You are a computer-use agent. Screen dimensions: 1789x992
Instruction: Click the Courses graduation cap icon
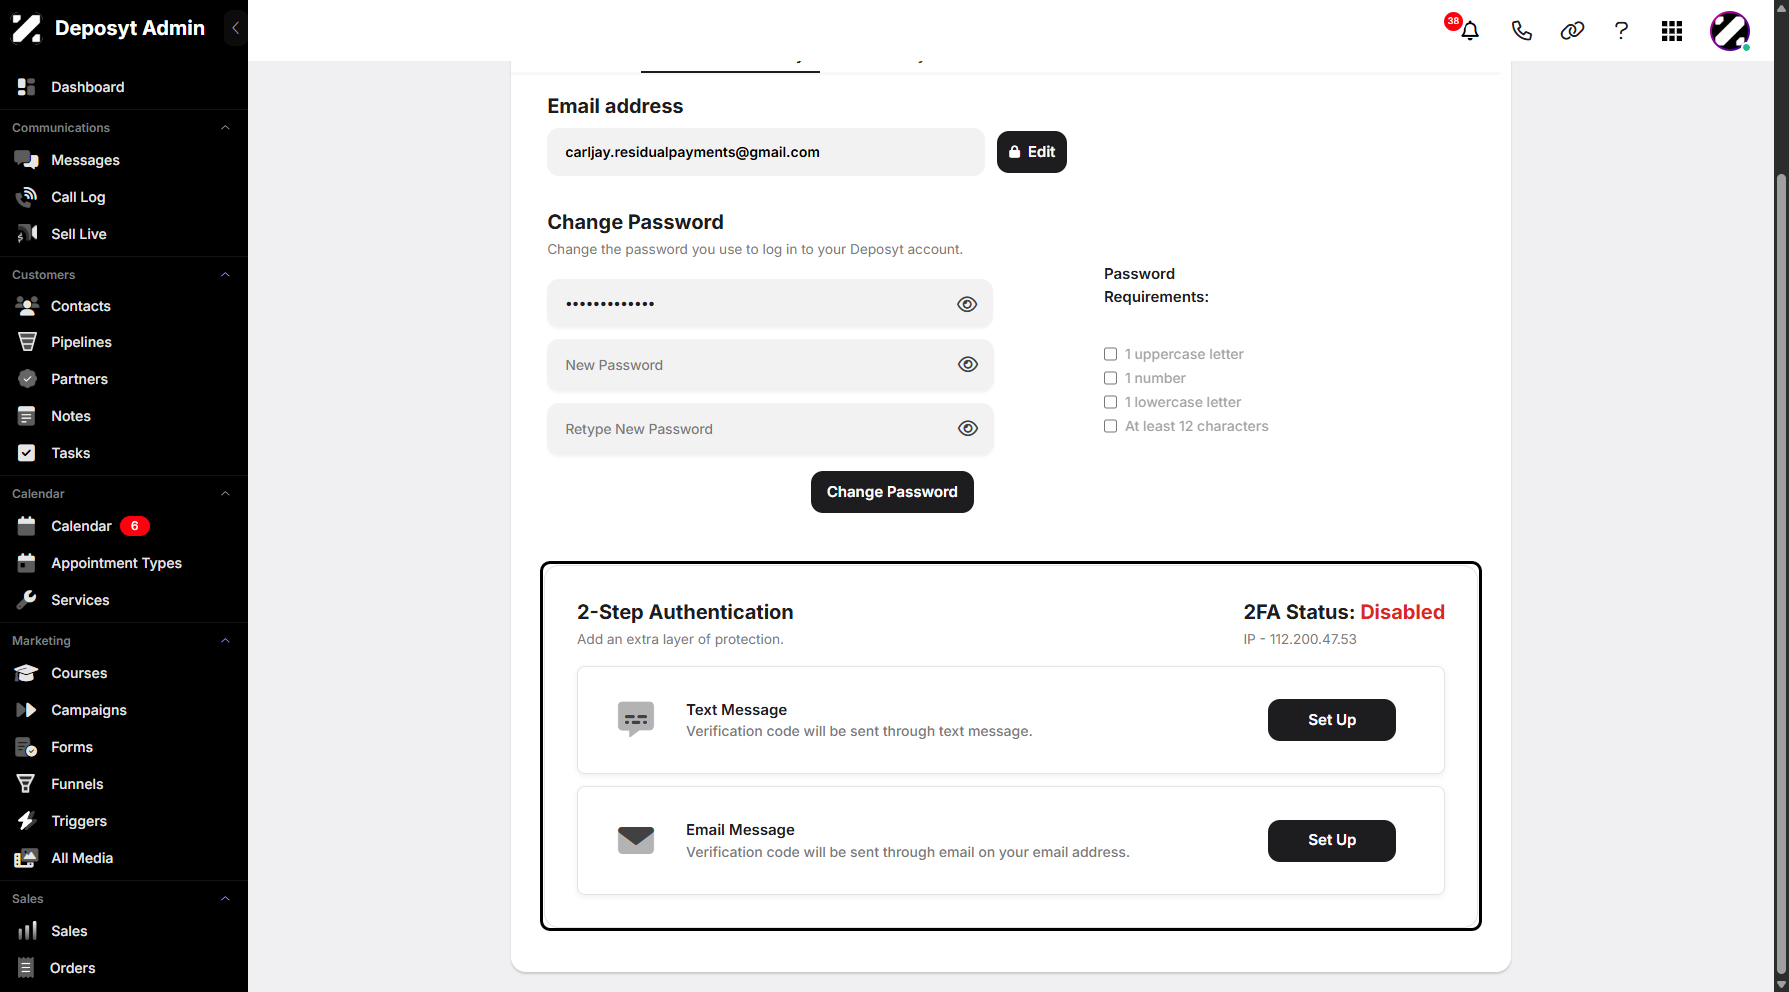tap(27, 673)
